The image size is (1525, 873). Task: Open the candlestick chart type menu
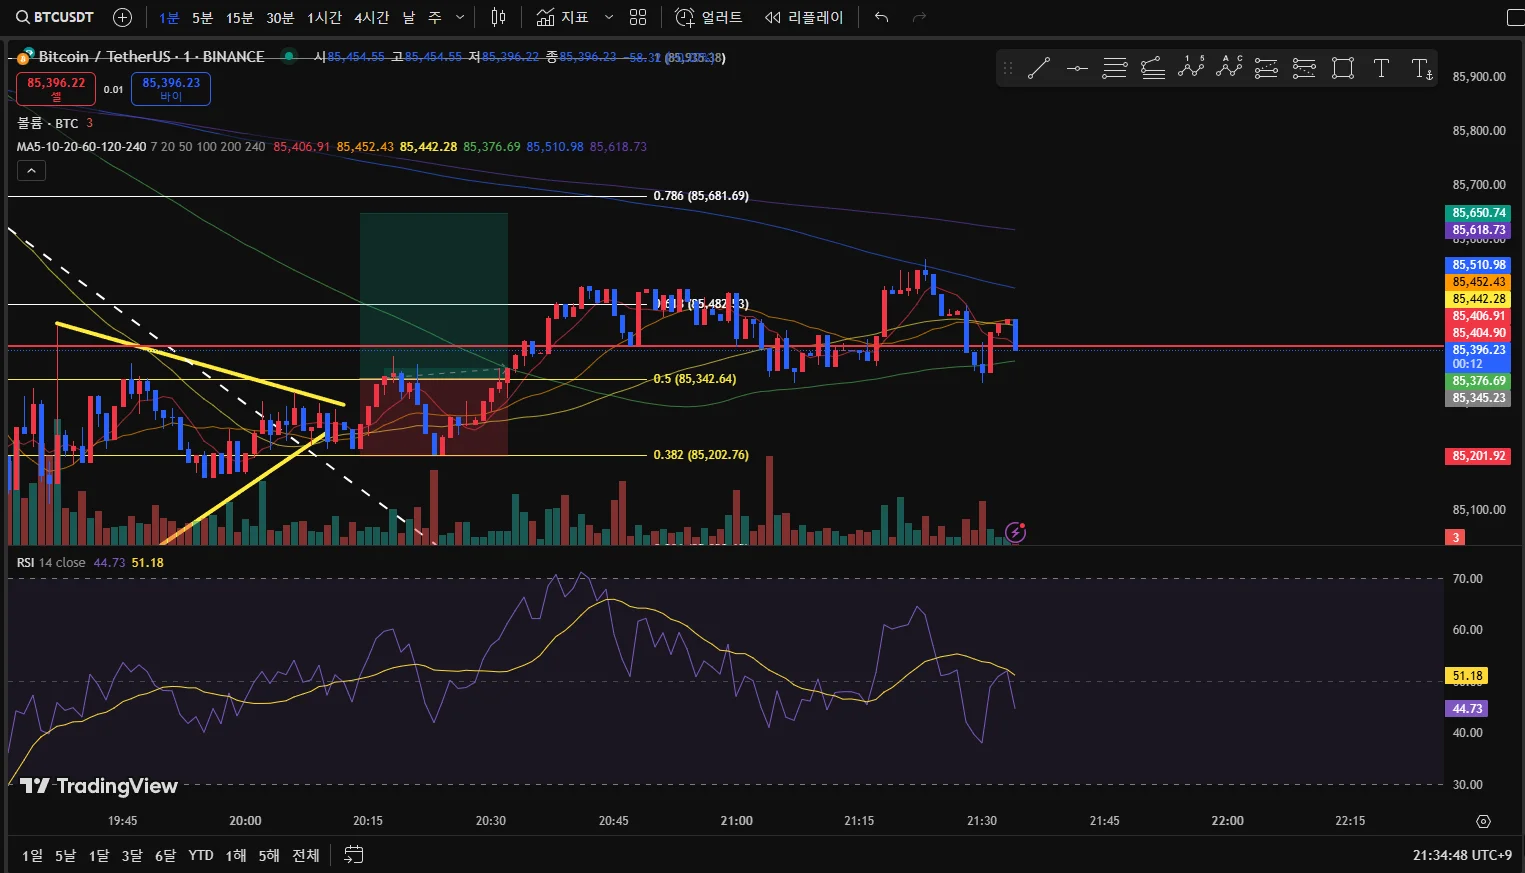[498, 17]
